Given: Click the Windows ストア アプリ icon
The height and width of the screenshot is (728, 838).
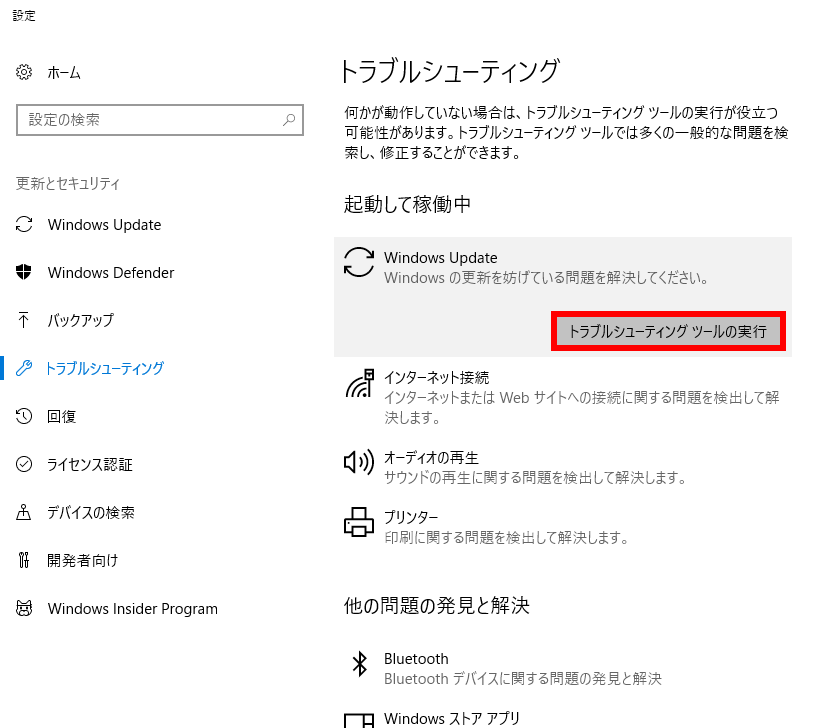Looking at the screenshot, I should (359, 721).
